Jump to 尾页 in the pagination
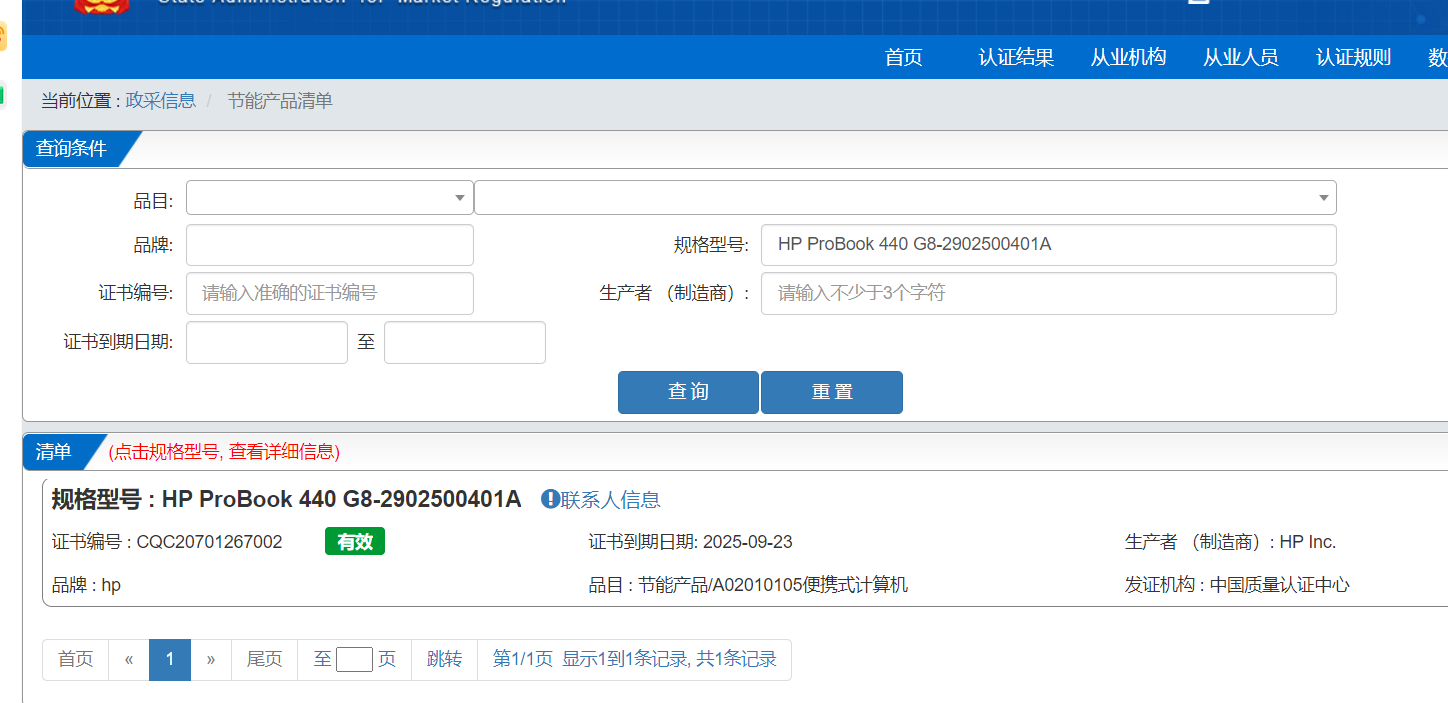This screenshot has height=703, width=1448. (x=265, y=660)
